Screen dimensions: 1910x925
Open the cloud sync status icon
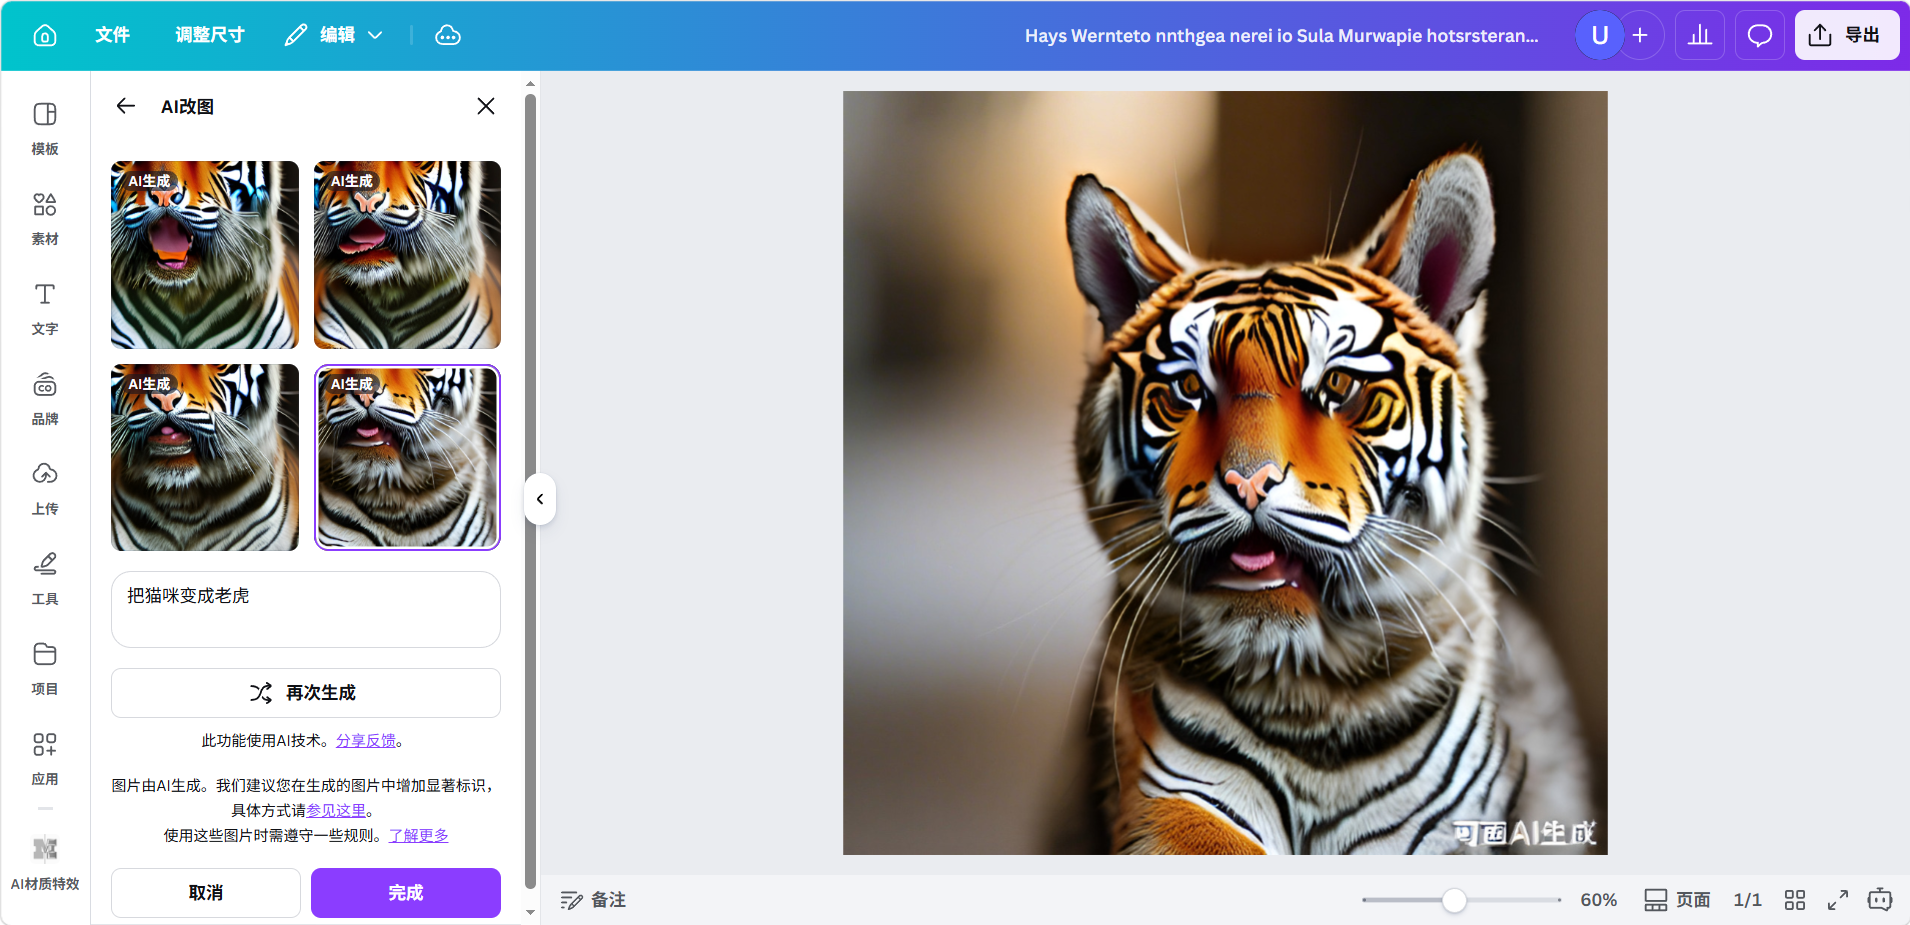[448, 35]
